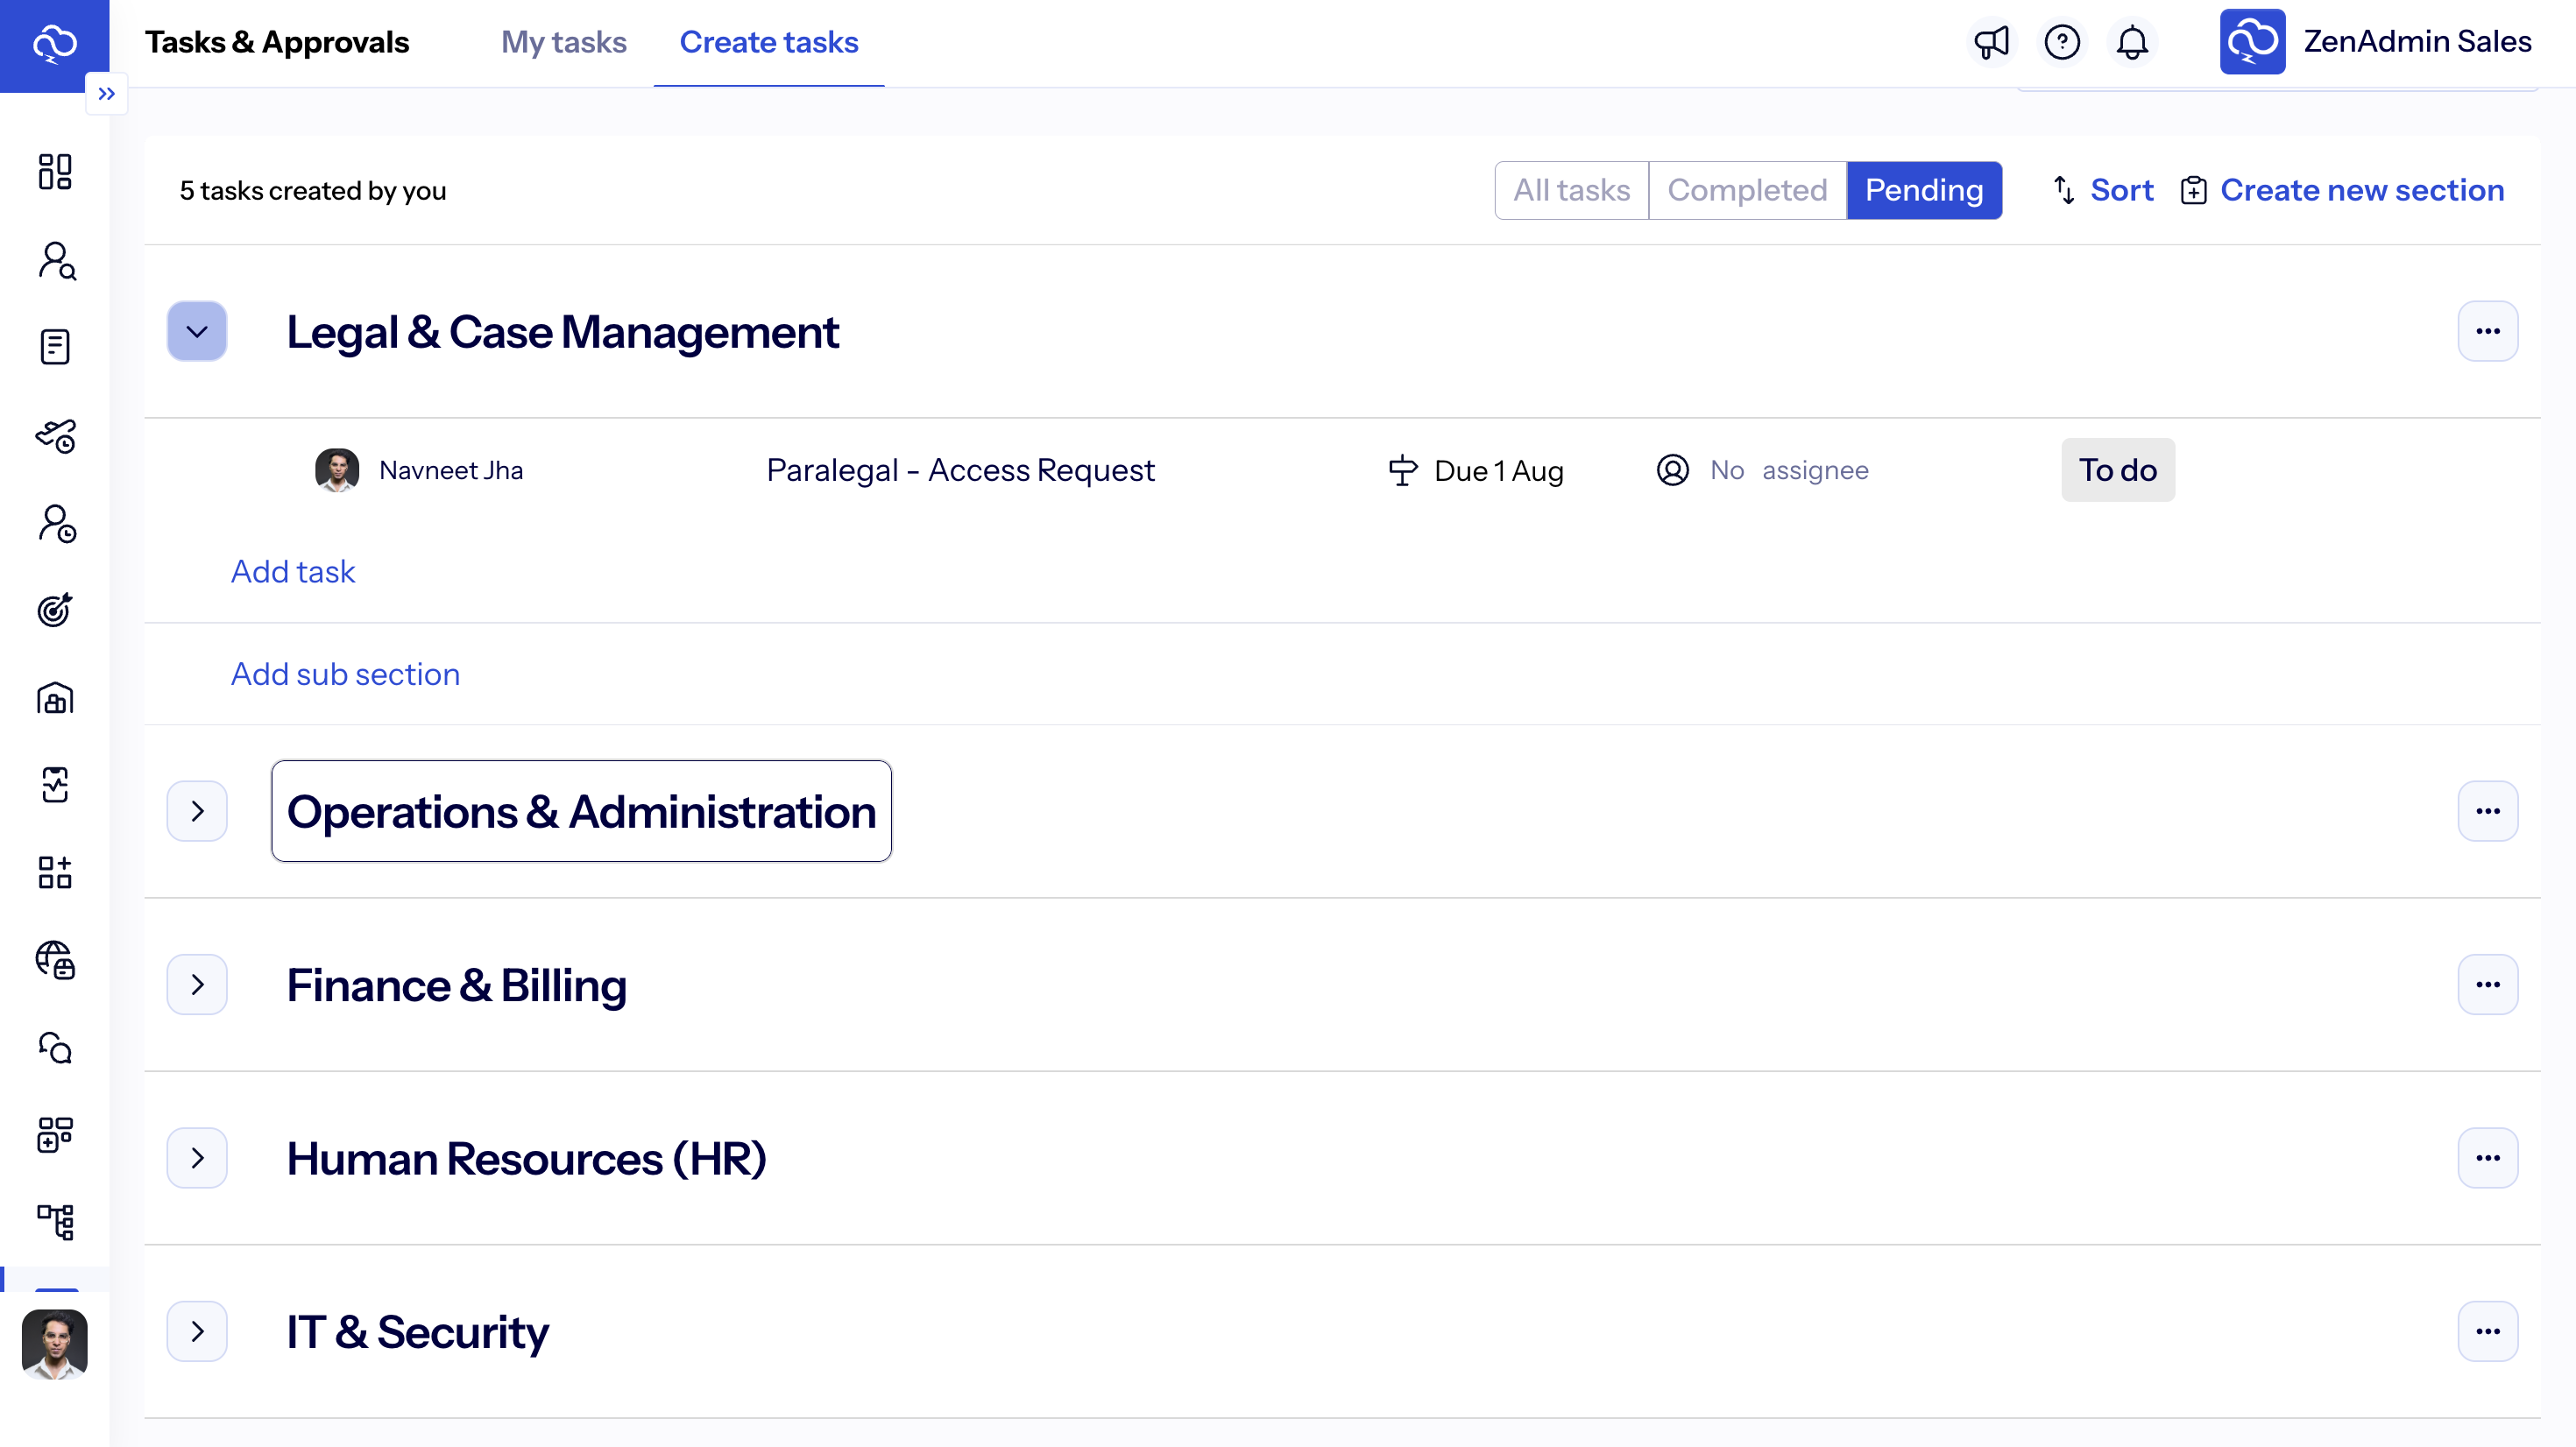This screenshot has width=2576, height=1447.
Task: Switch filter to Completed
Action: click(x=1746, y=190)
